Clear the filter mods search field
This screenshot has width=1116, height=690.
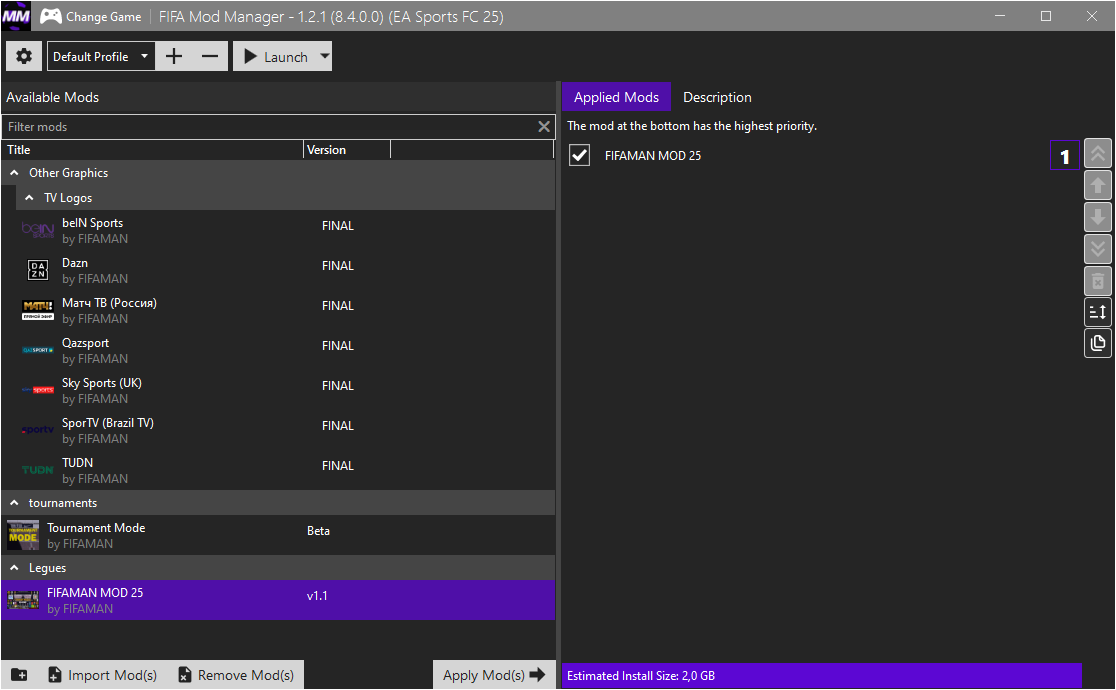point(544,127)
